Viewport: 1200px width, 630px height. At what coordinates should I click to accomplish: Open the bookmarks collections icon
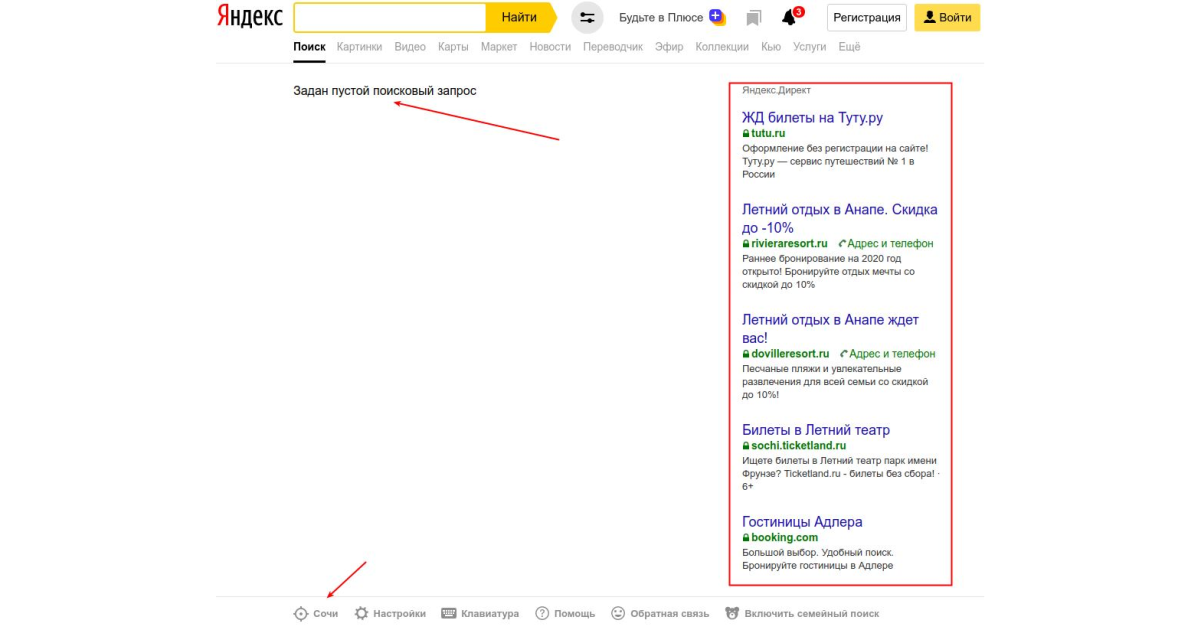coord(754,18)
